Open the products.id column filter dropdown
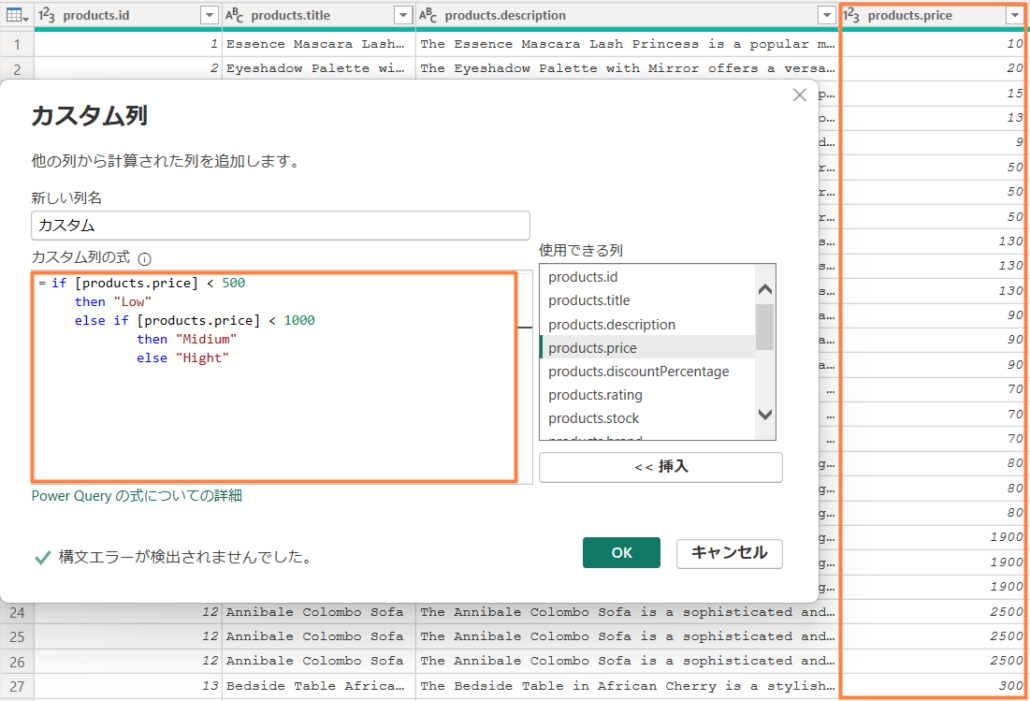1030x701 pixels. pos(208,15)
